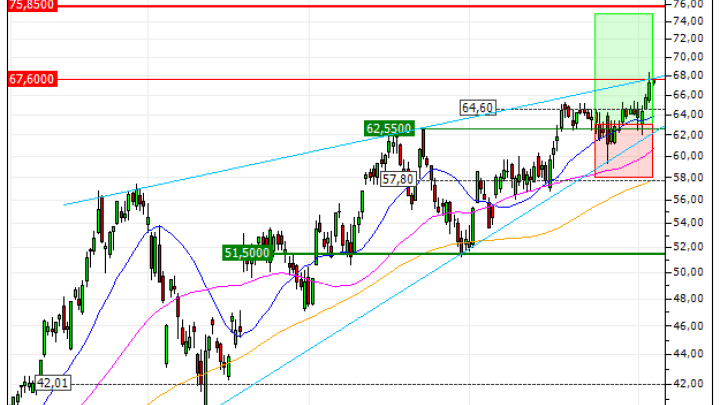Click the 42,00 axis price tick
The height and width of the screenshot is (405, 720).
tap(688, 383)
